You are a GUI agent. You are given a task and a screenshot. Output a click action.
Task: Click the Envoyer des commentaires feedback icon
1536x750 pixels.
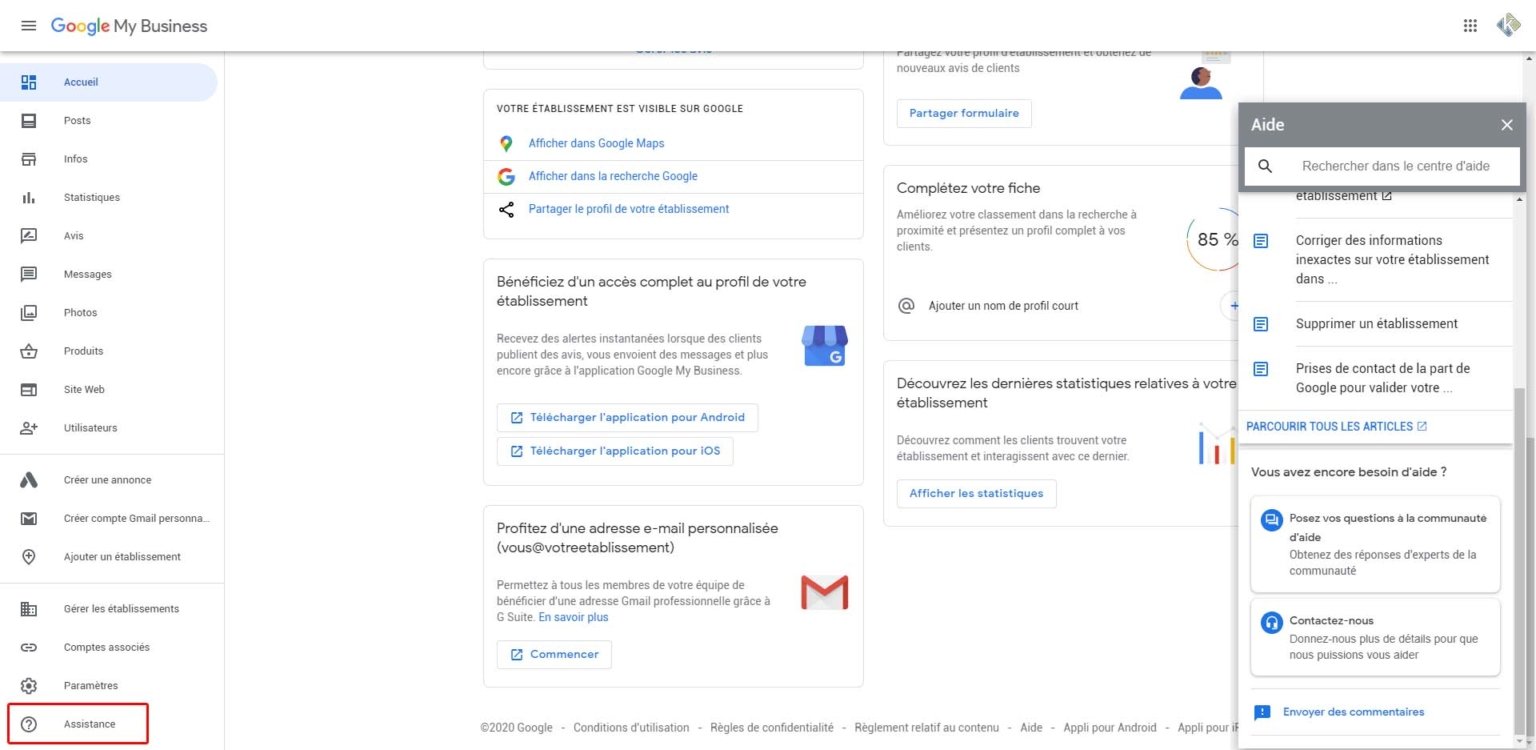(1262, 712)
